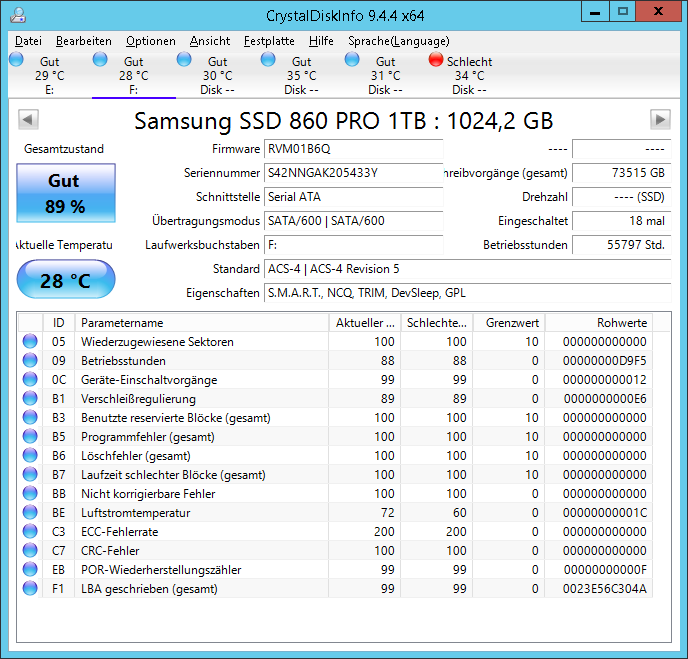Click status orb for Geräte-Einschaltvorgänge

click(x=30, y=380)
